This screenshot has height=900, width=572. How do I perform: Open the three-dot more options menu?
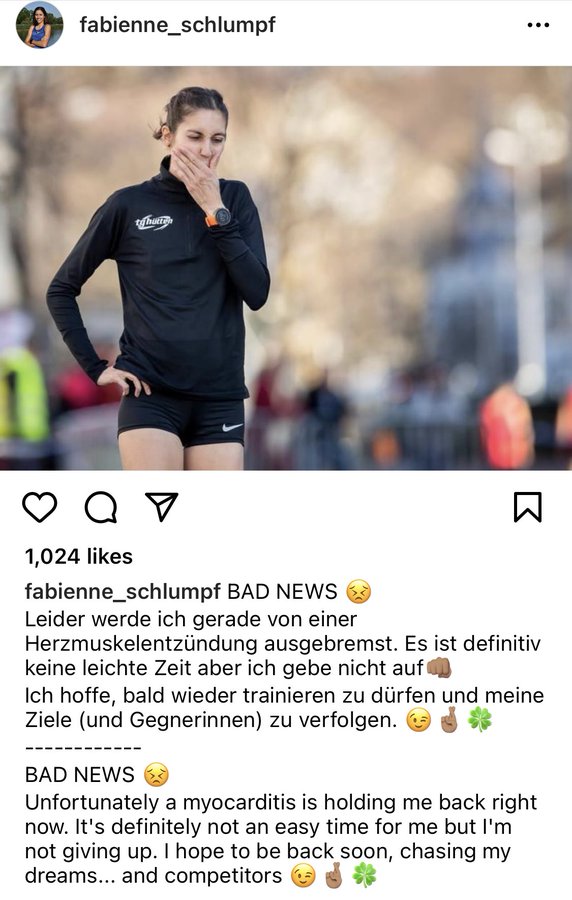[538, 25]
